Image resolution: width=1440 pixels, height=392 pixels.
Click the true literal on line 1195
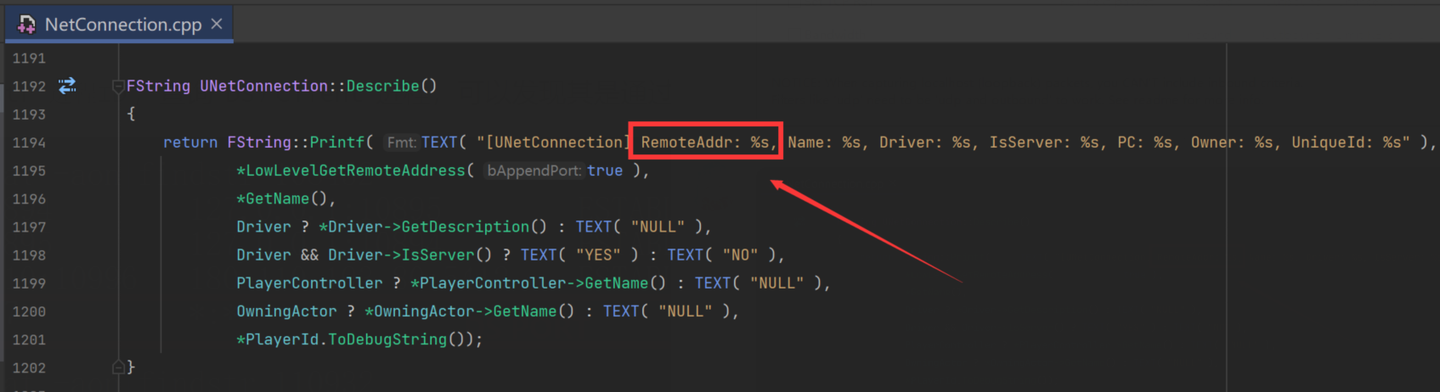point(605,170)
